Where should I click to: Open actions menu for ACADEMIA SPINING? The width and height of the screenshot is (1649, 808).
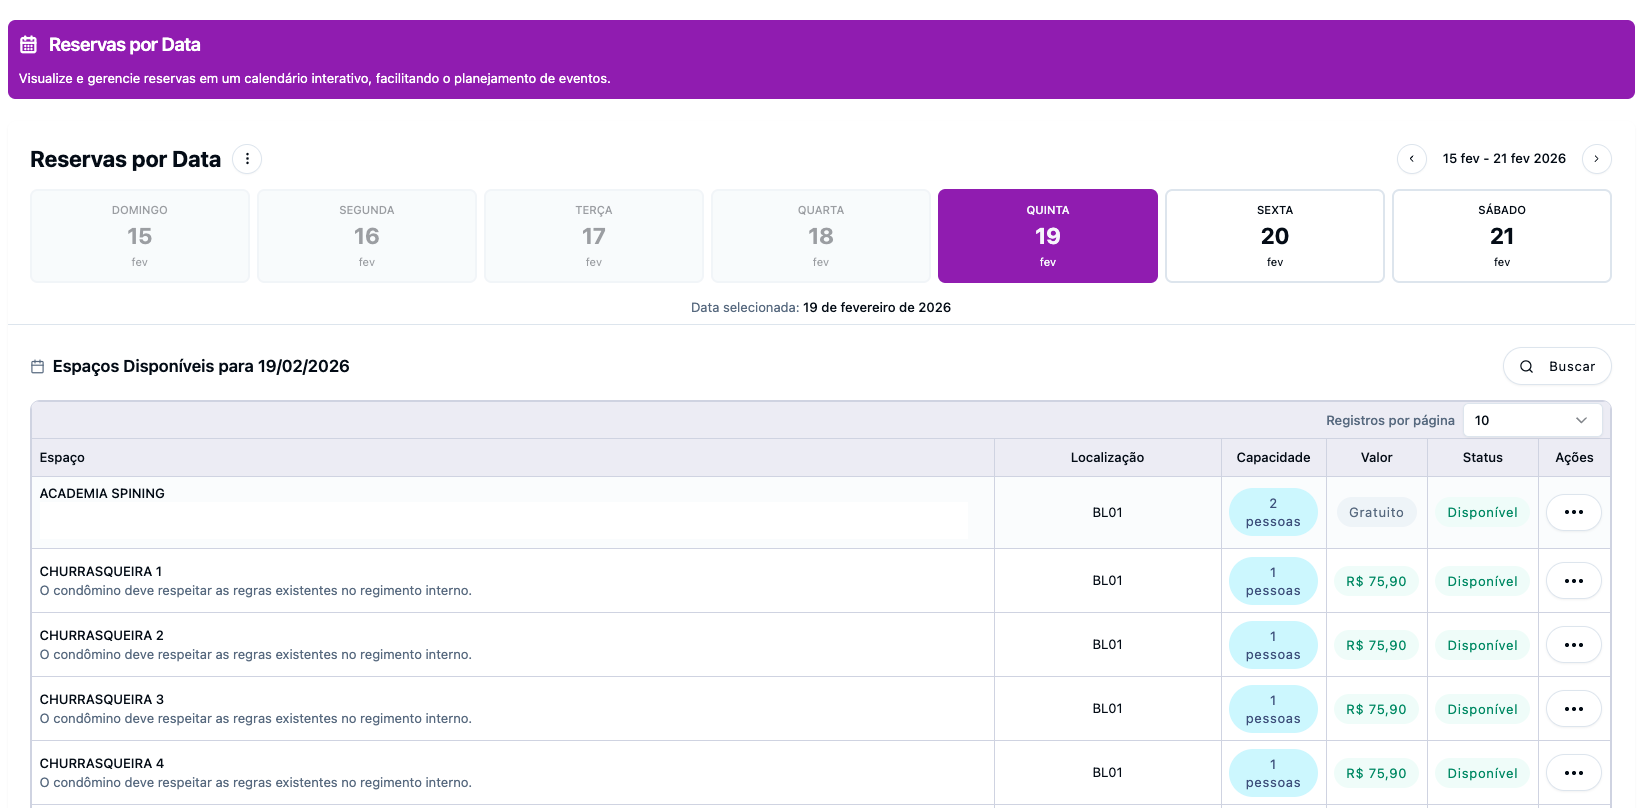click(x=1573, y=512)
